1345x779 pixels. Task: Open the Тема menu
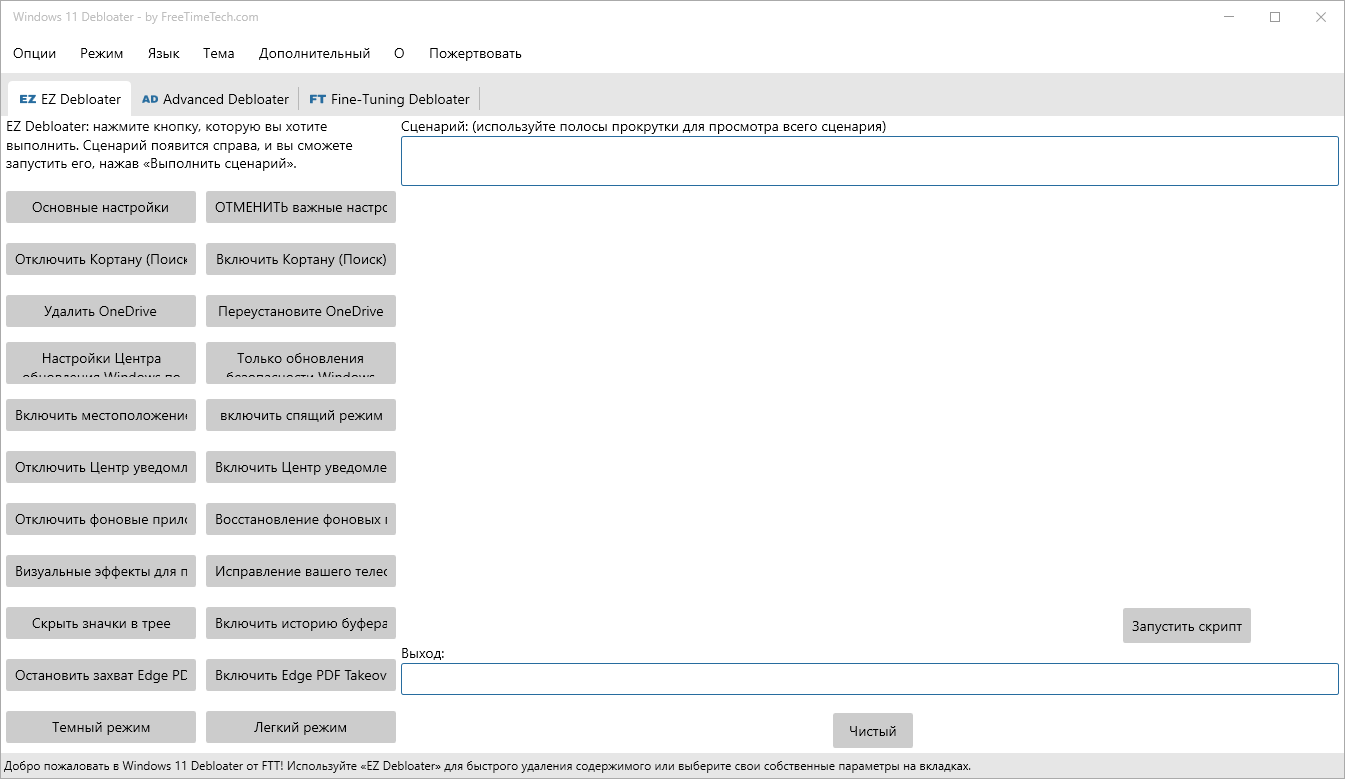tap(218, 53)
